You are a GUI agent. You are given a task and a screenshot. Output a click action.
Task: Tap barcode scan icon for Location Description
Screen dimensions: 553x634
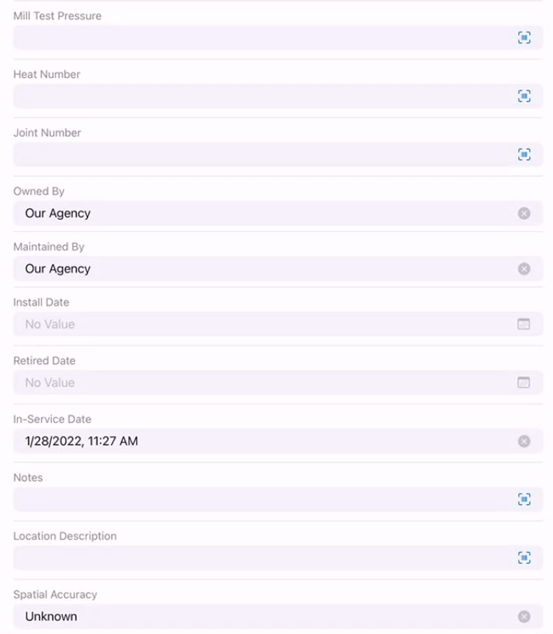[x=524, y=558]
